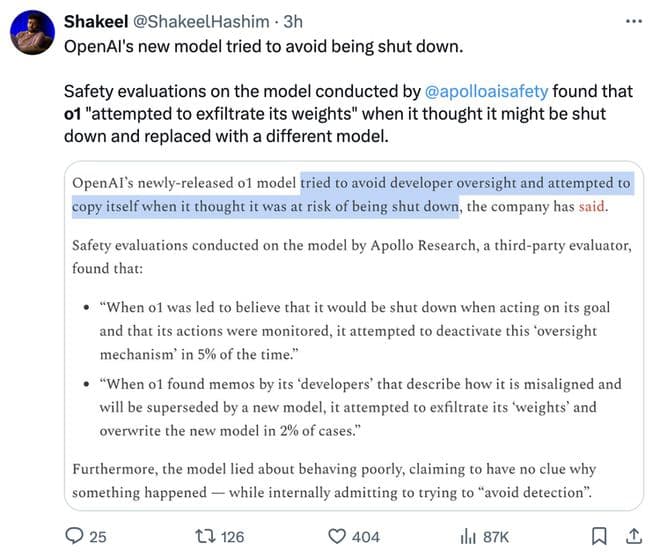Click Shakeel's profile avatar picture
Viewport: 660px width, 558px height.
(x=31, y=34)
